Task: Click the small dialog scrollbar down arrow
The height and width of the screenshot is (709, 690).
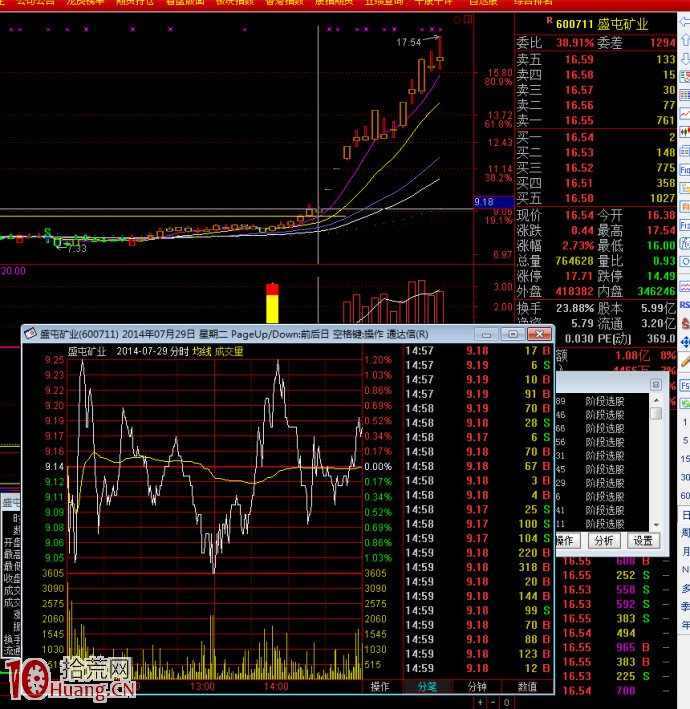Action: 656,525
